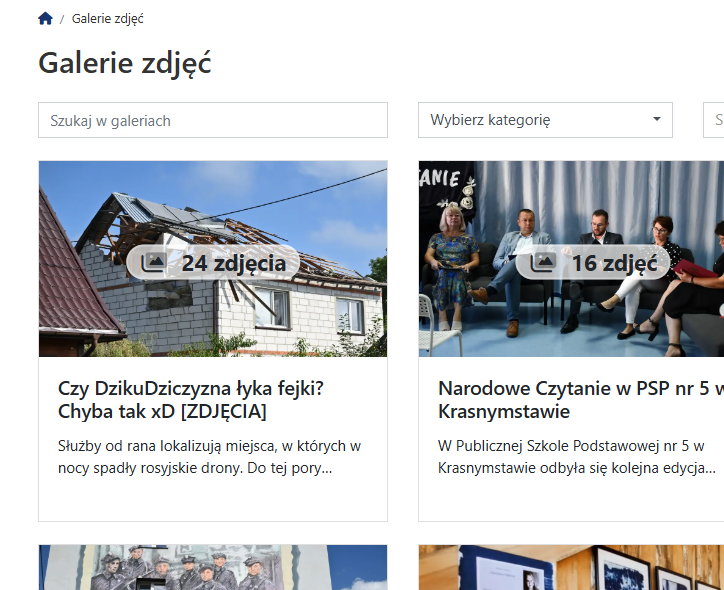Open the Narodowe Czytanie gallery photo
Viewport: 724px width, 590px height.
point(571,259)
